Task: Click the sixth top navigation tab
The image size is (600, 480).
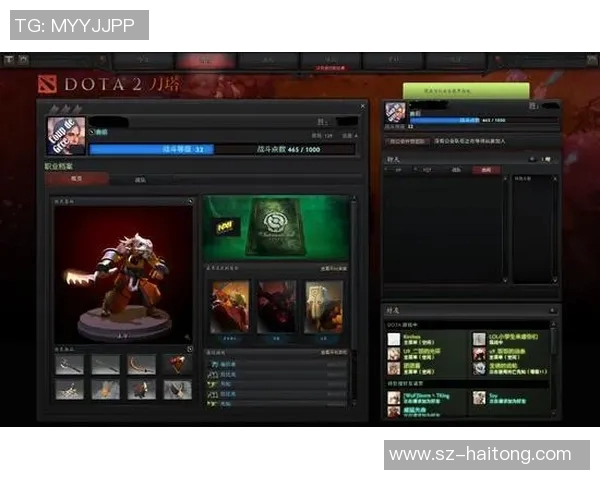Action: pyautogui.click(x=455, y=60)
